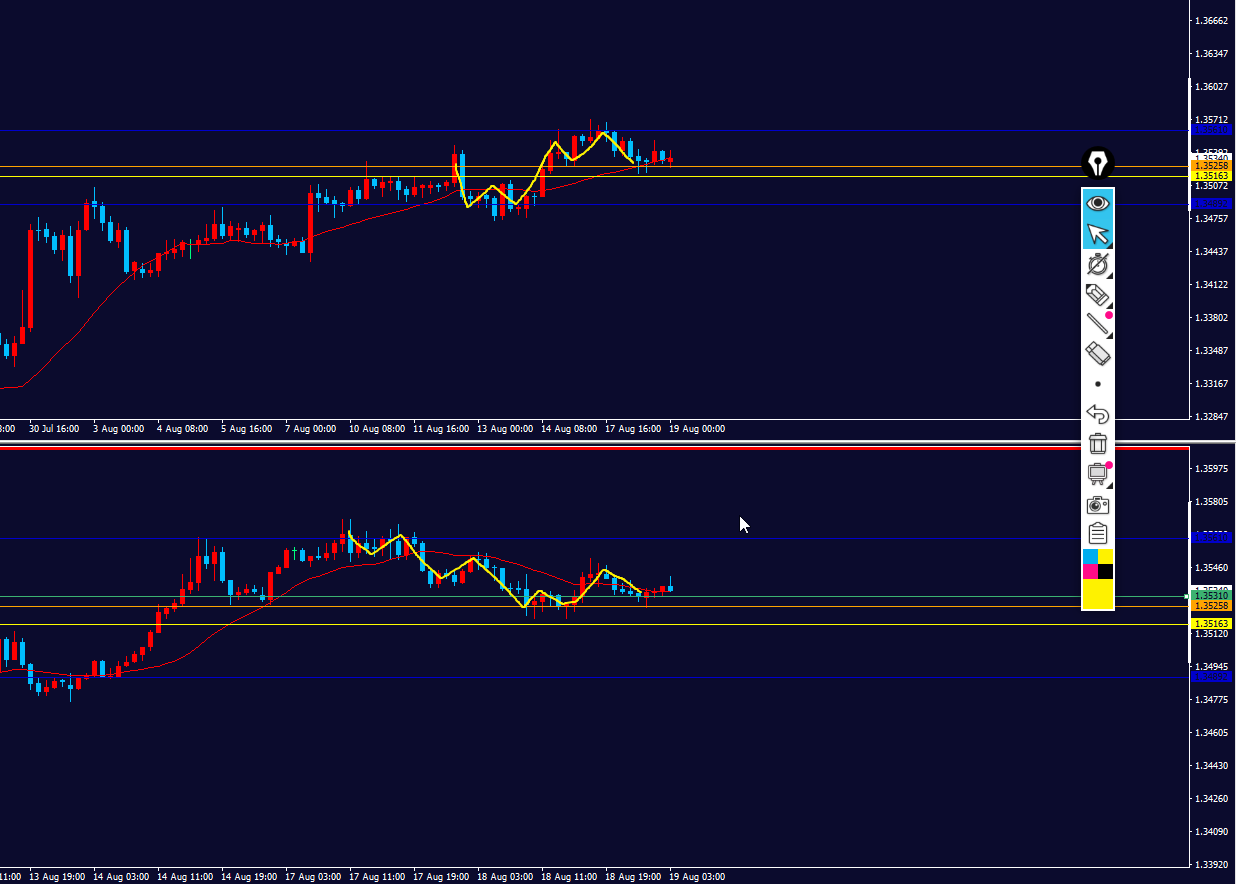Viewport: 1236px width, 884px height.
Task: Click the 1.35460 price on lower axis
Action: point(1212,567)
